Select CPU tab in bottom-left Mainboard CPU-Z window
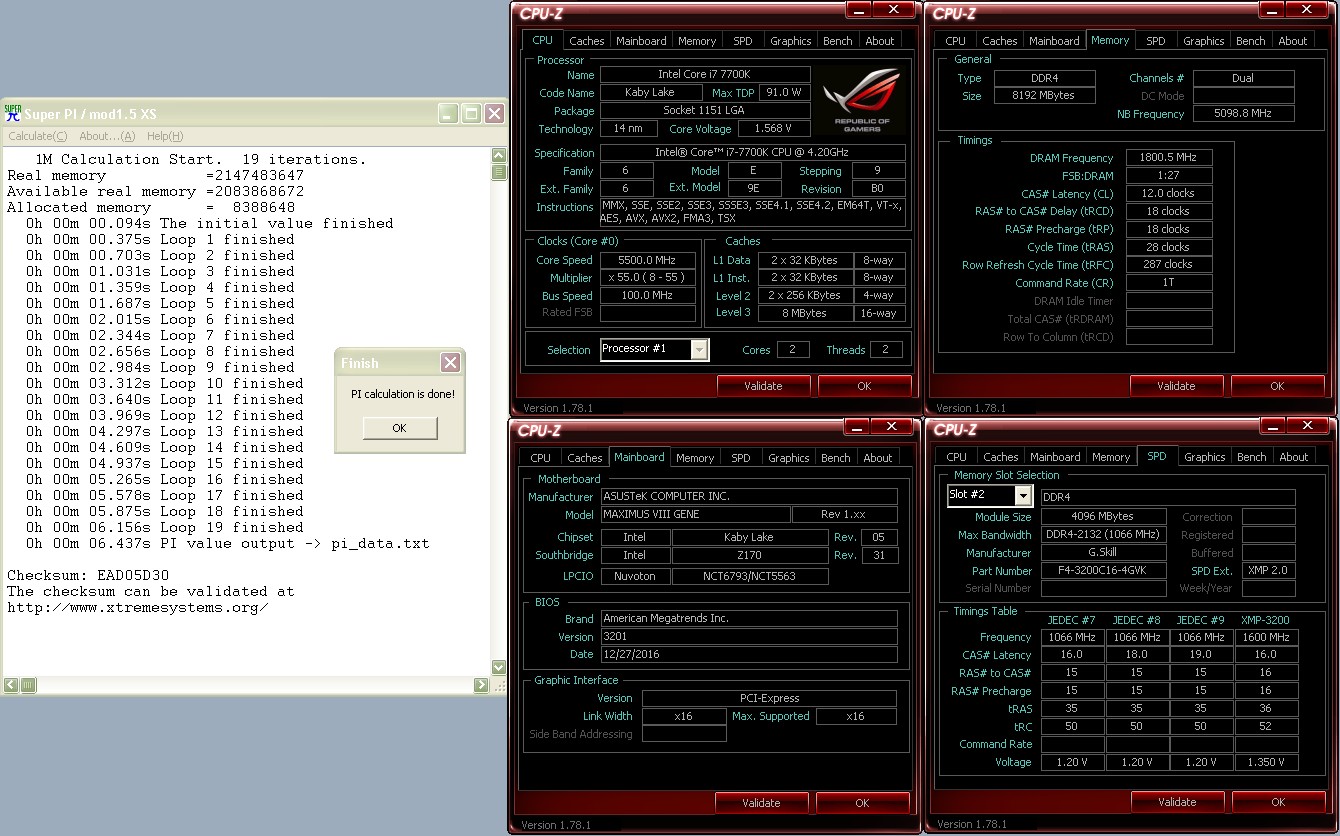1340x836 pixels. (541, 458)
